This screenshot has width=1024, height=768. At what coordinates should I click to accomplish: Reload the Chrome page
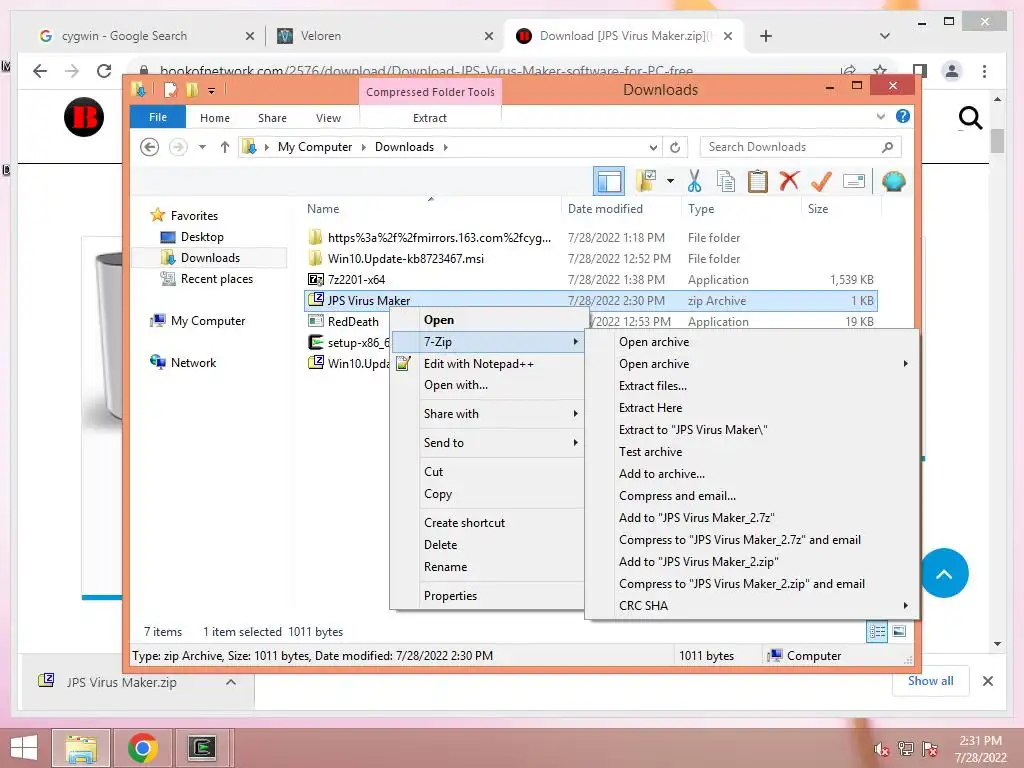[104, 71]
